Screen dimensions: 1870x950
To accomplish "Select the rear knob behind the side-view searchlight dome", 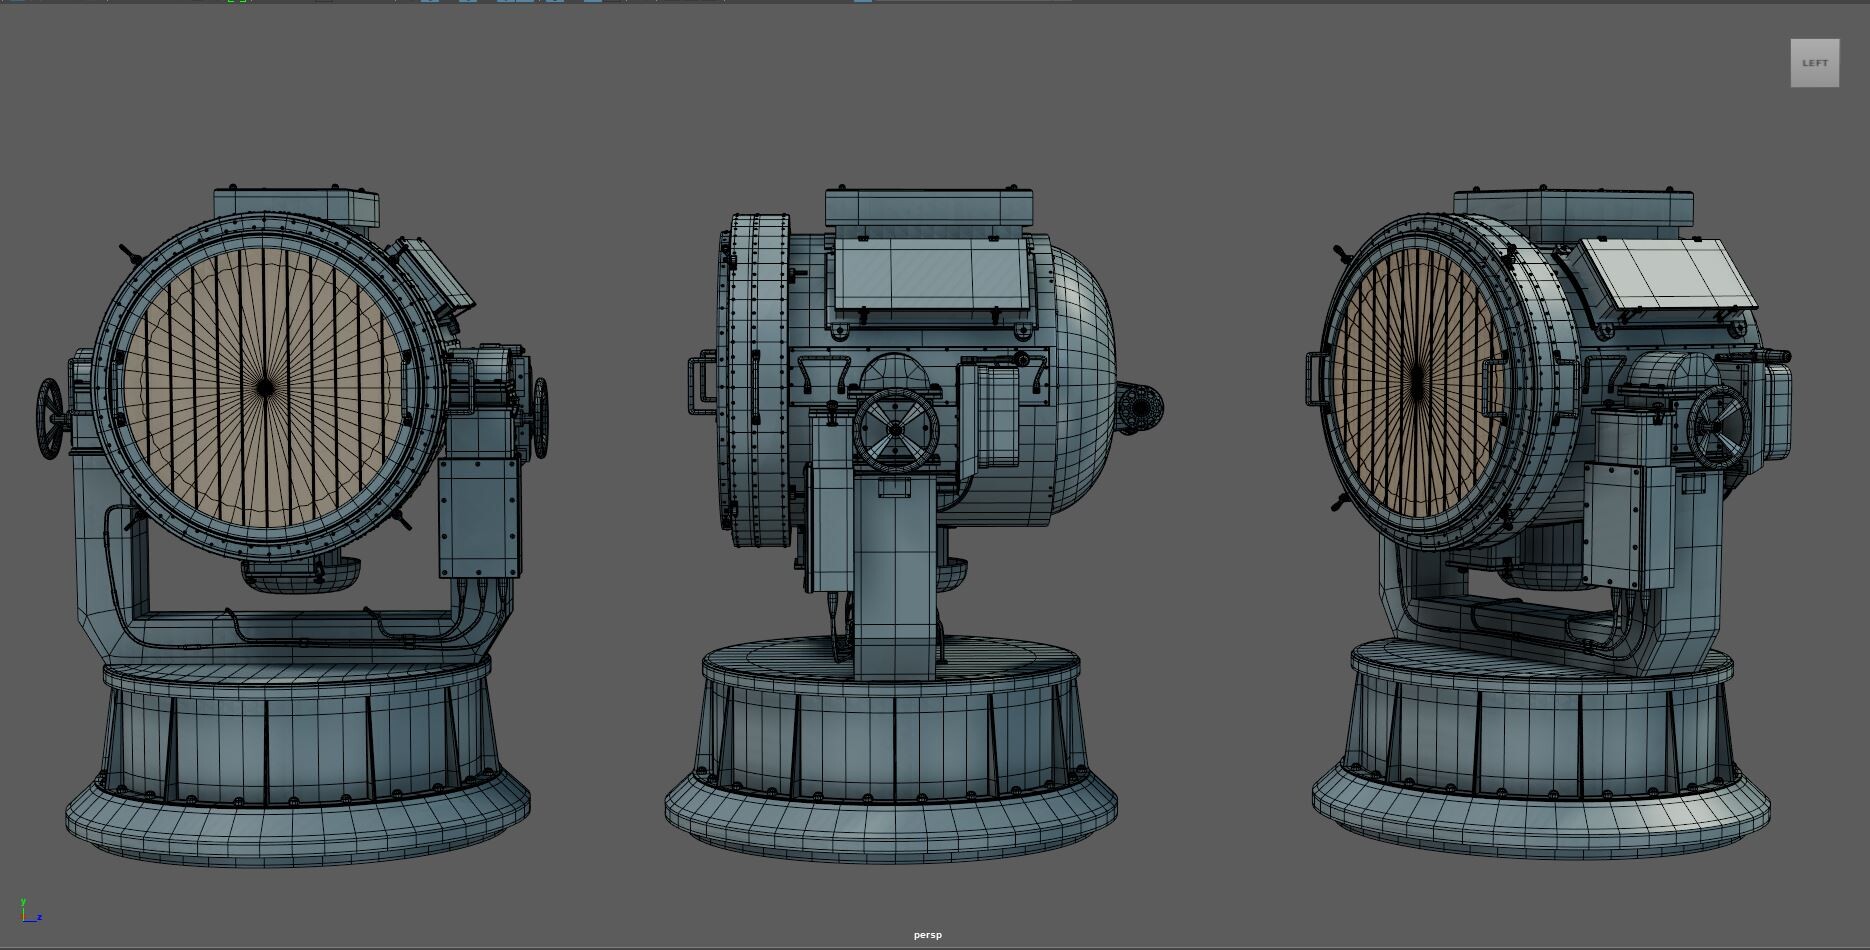I will pos(1140,408).
